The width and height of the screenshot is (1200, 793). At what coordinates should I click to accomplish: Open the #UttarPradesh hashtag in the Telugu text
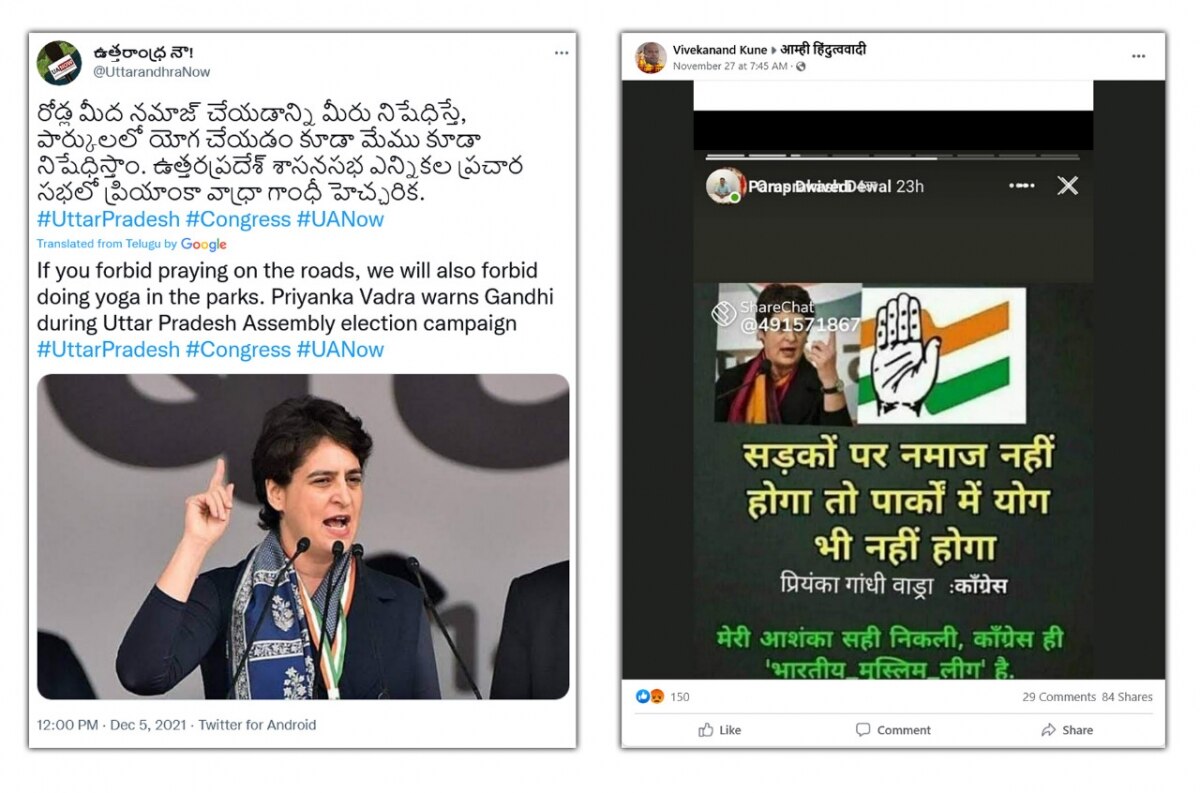[x=108, y=219]
